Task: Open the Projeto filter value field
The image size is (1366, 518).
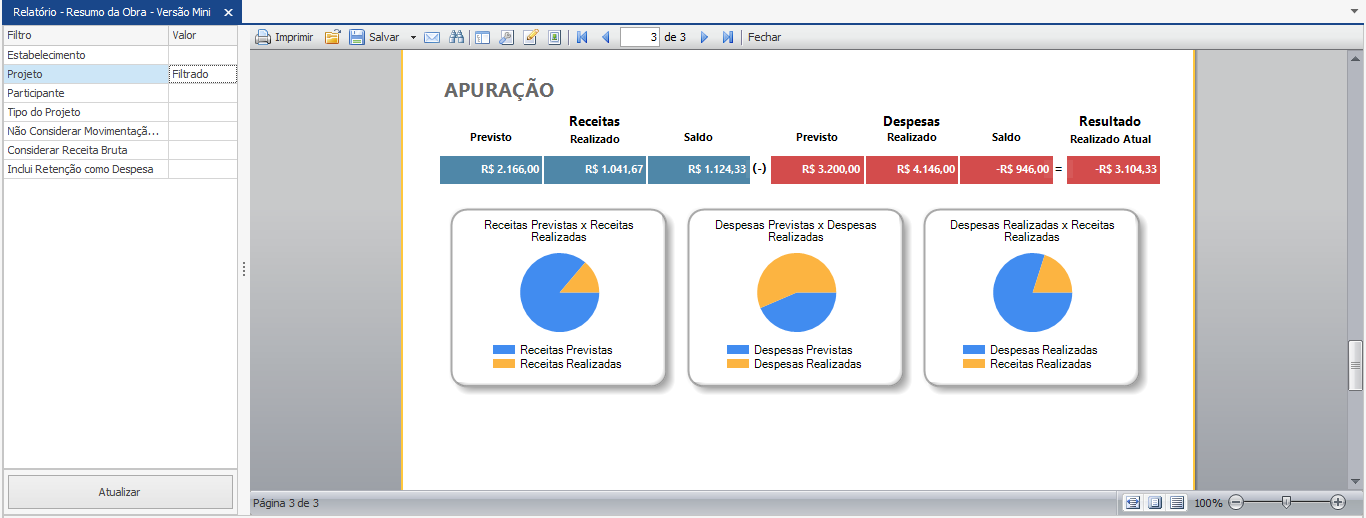Action: coord(202,74)
